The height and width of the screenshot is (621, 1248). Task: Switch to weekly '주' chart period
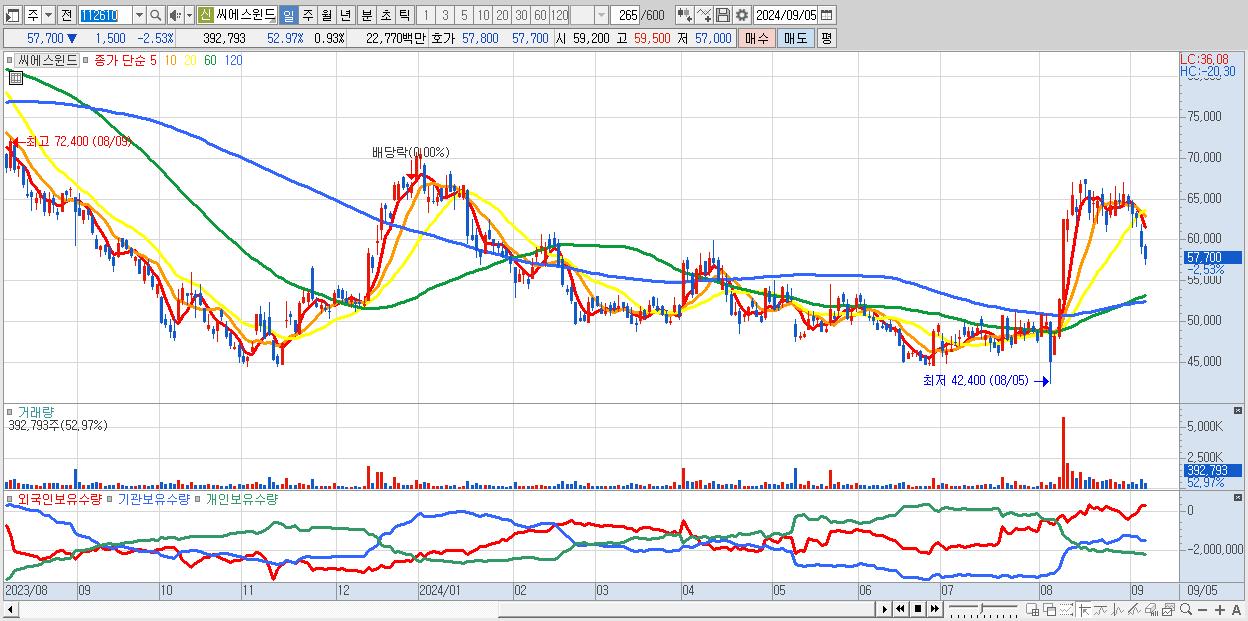click(x=307, y=15)
